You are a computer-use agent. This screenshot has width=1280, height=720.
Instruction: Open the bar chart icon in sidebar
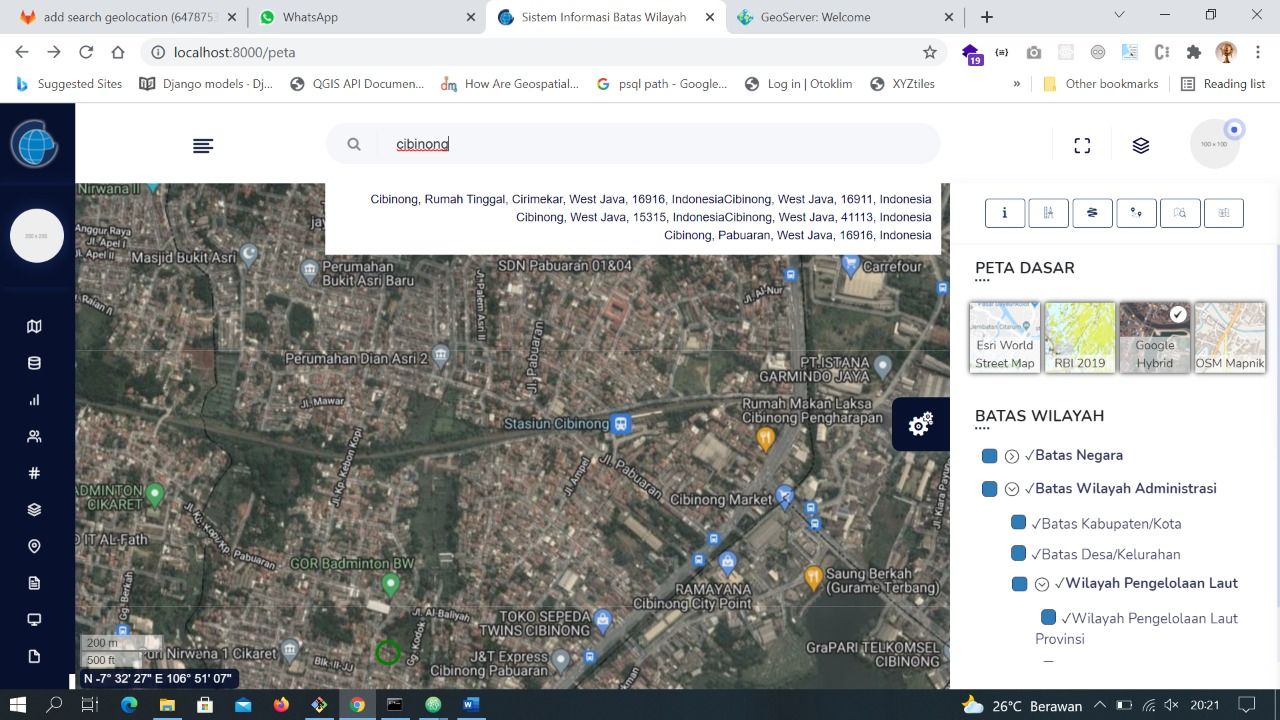[34, 400]
